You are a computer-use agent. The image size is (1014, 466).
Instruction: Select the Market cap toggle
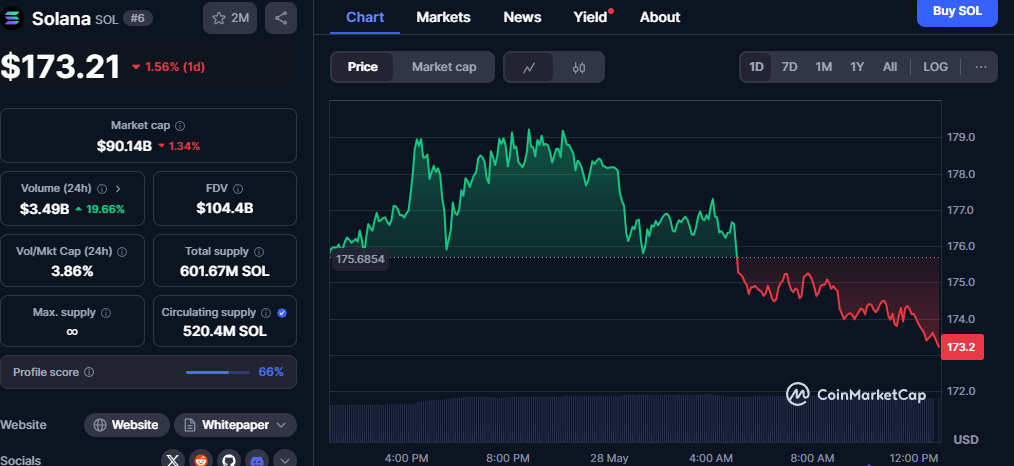point(444,67)
